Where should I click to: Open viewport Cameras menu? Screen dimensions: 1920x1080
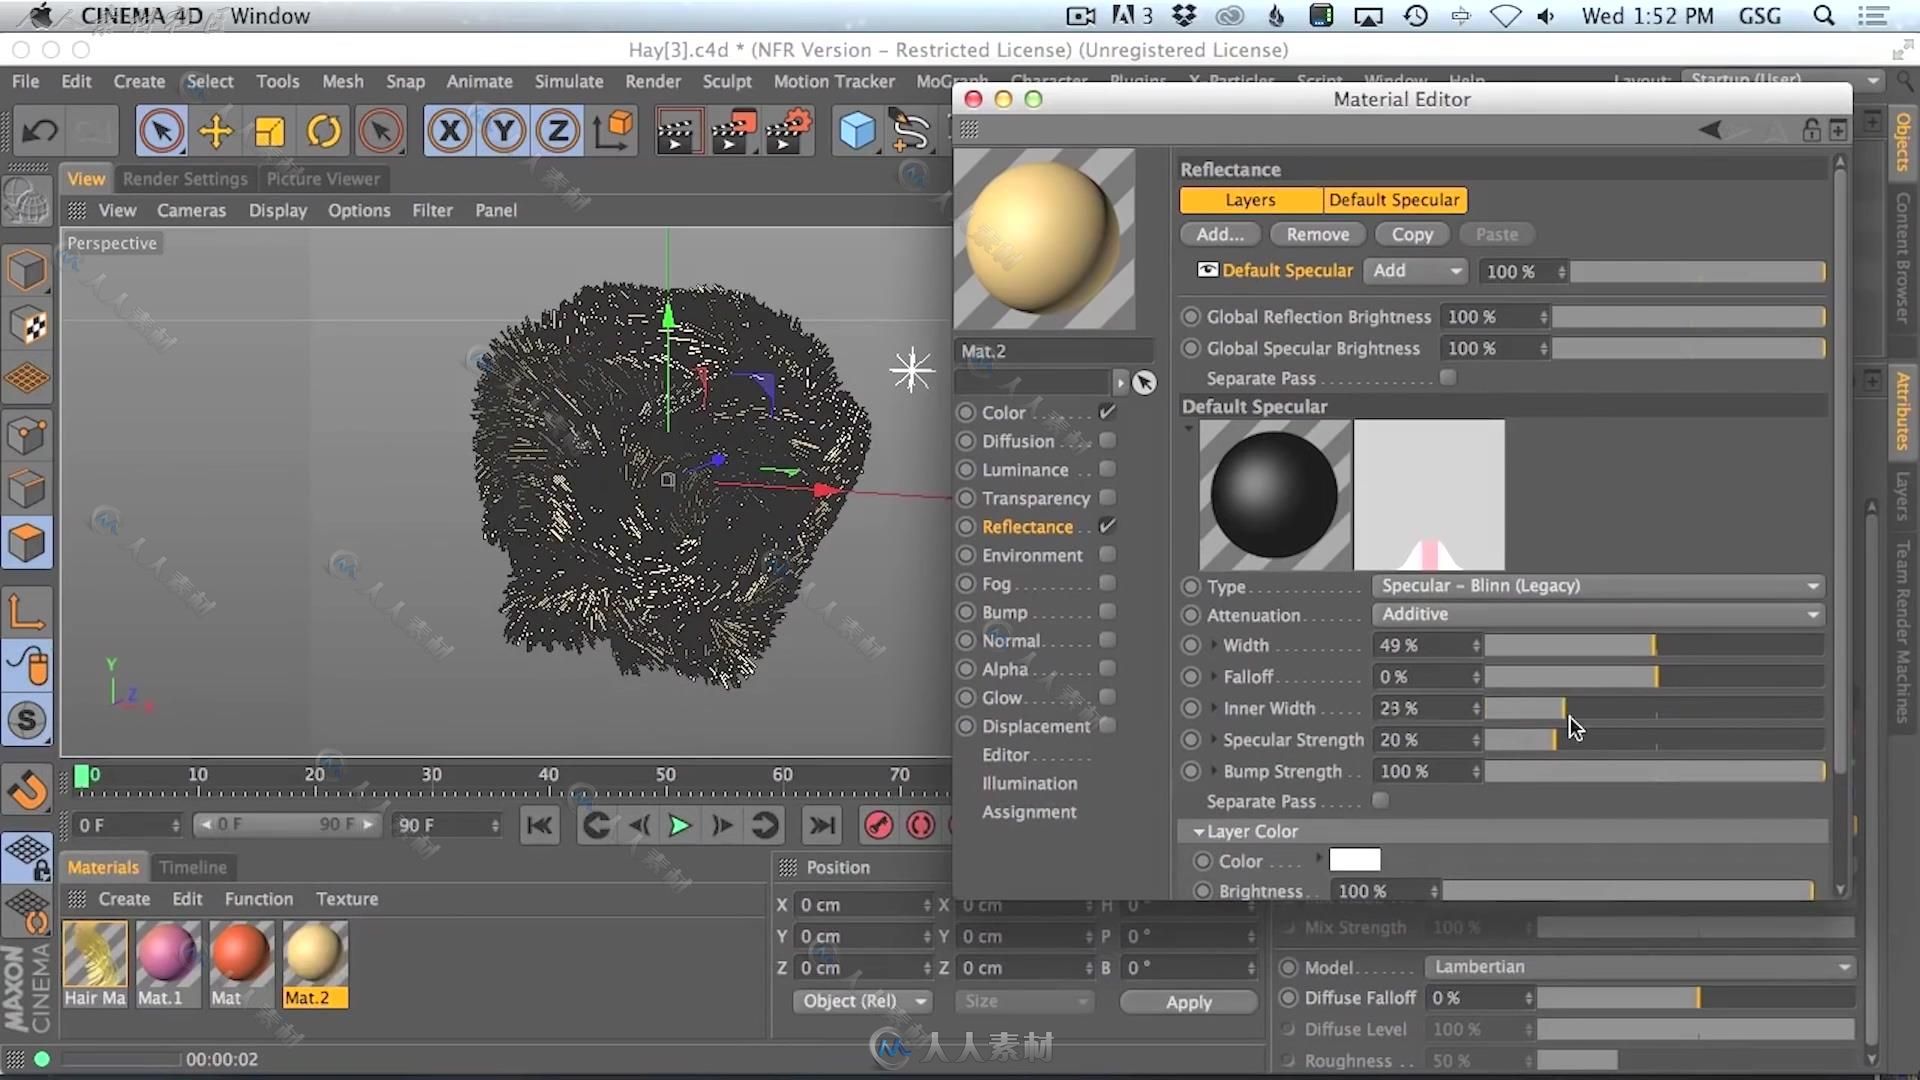click(x=191, y=210)
